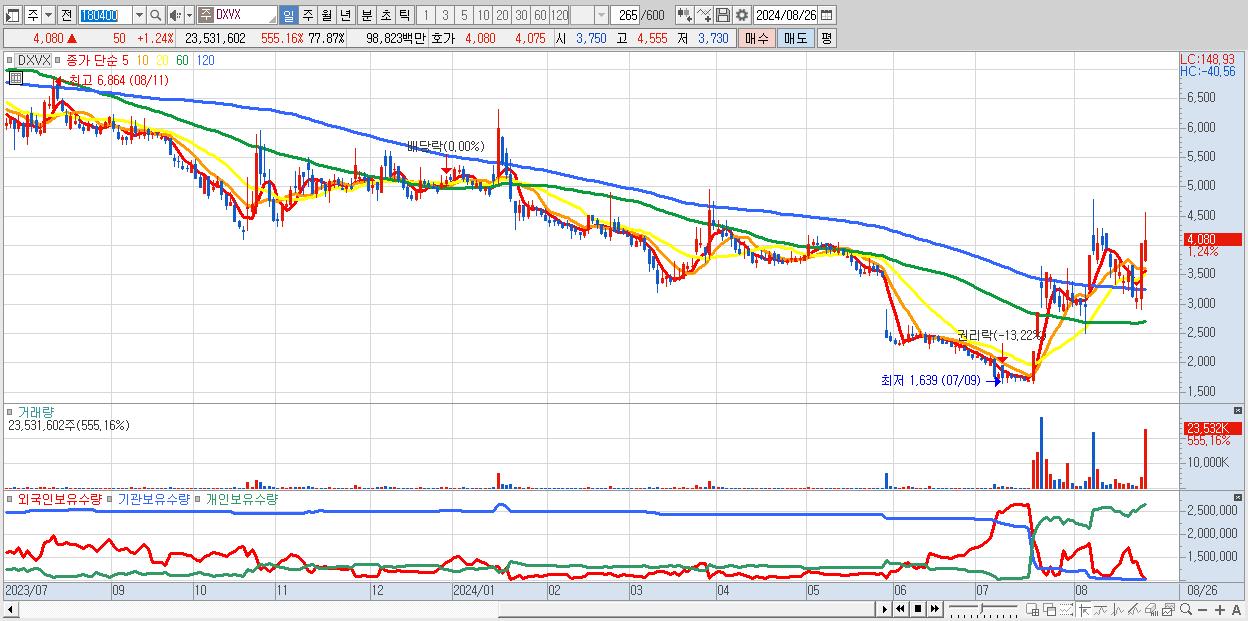
Task: Click the 전 button in top toolbar
Action: point(67,15)
